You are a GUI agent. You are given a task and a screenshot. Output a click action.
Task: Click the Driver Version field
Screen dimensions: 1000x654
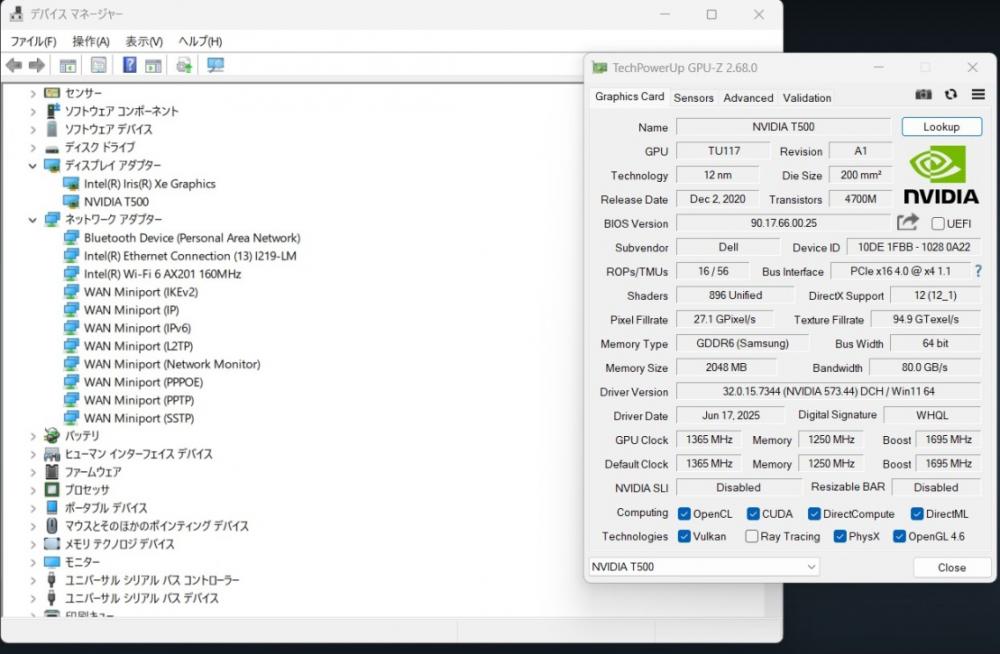pos(828,391)
